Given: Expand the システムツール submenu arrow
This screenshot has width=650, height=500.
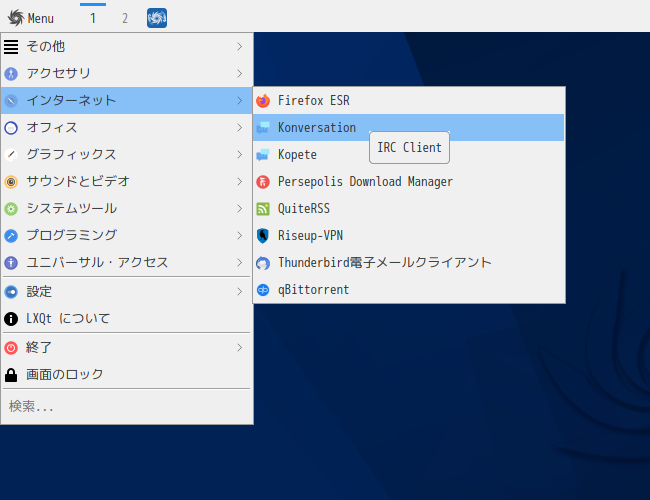Looking at the screenshot, I should (240, 209).
